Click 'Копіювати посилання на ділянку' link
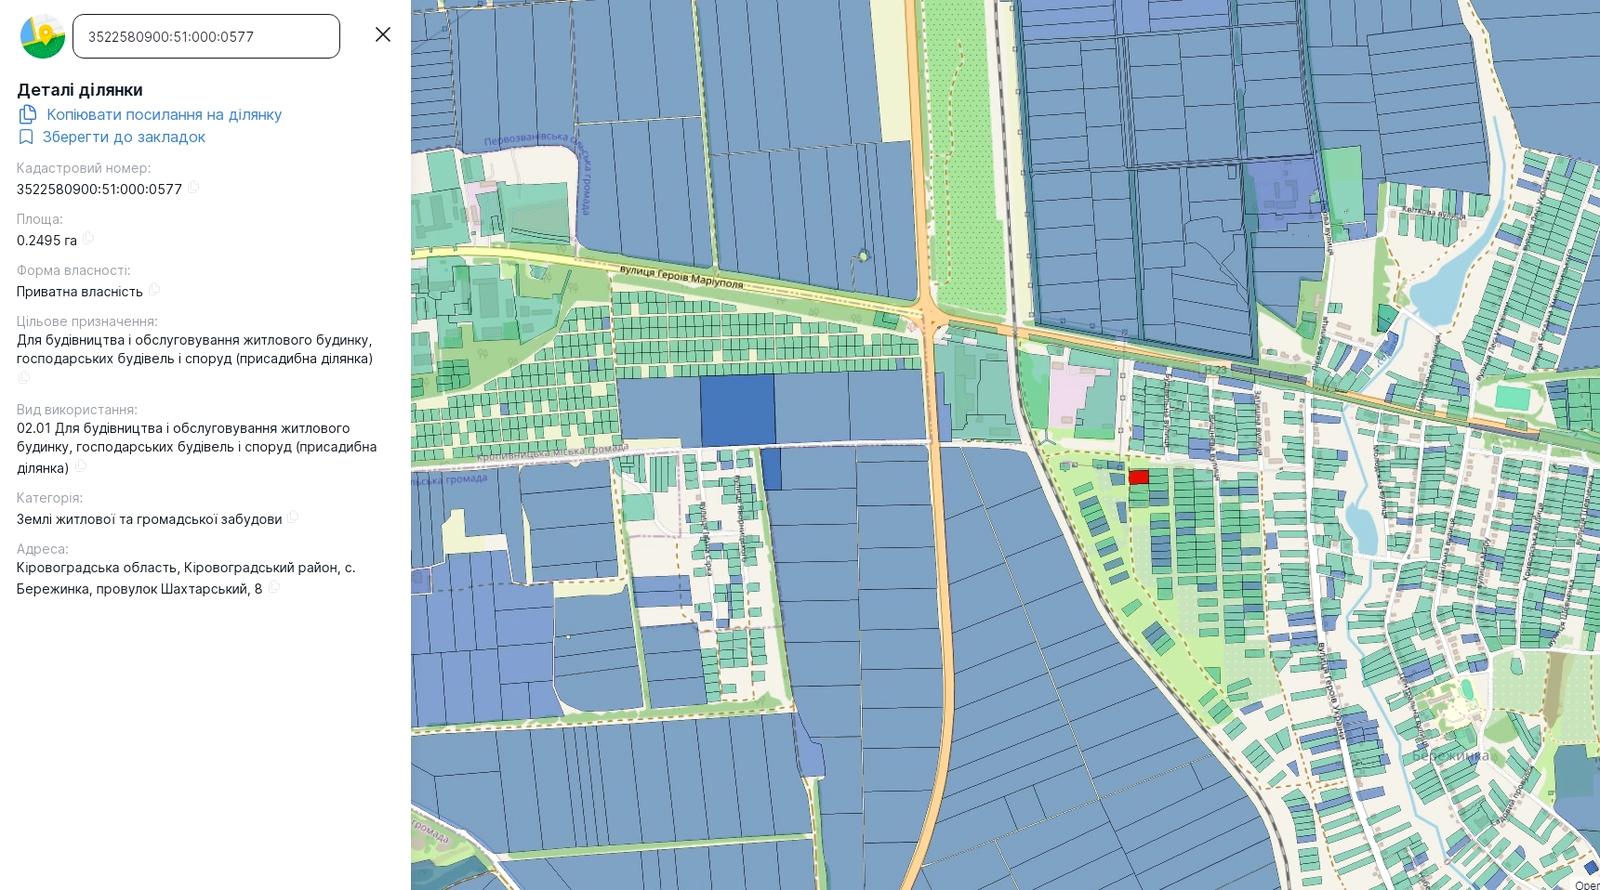Screen dimensions: 1600x890 pos(164,114)
